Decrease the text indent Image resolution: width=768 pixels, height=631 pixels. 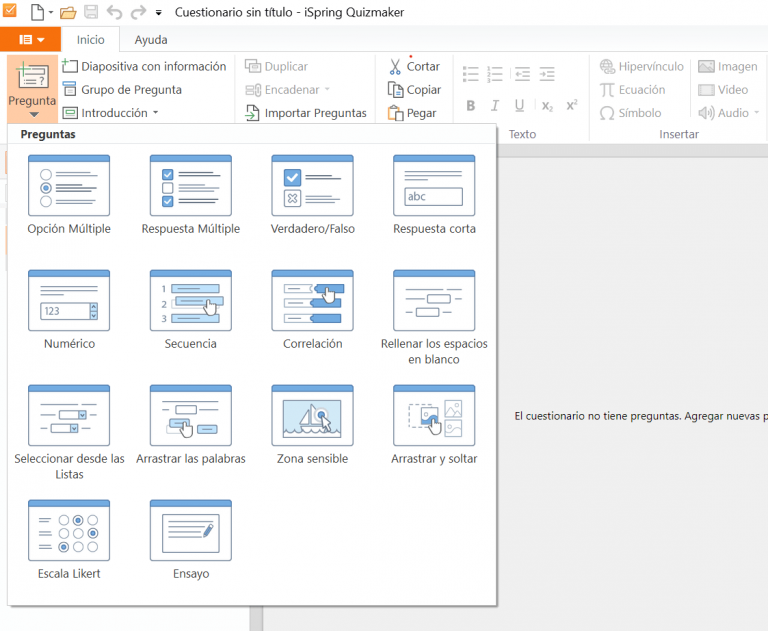click(x=522, y=74)
